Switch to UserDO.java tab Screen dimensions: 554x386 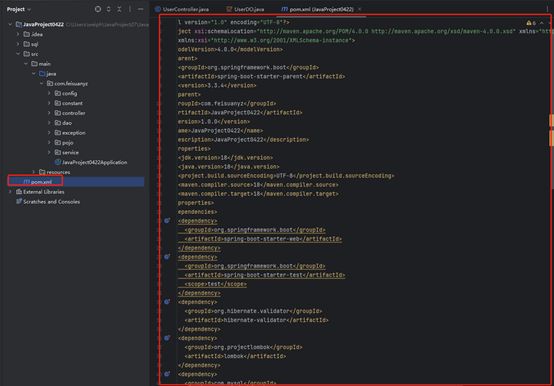coord(245,9)
